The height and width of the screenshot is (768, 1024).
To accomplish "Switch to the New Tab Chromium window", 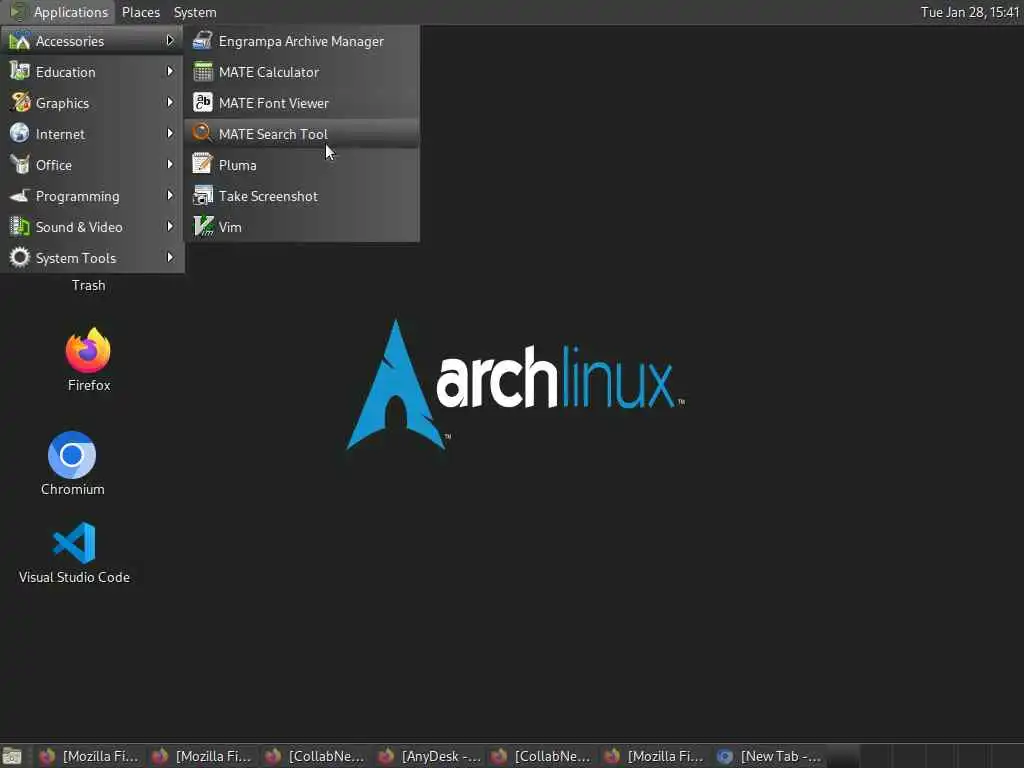I will point(769,756).
